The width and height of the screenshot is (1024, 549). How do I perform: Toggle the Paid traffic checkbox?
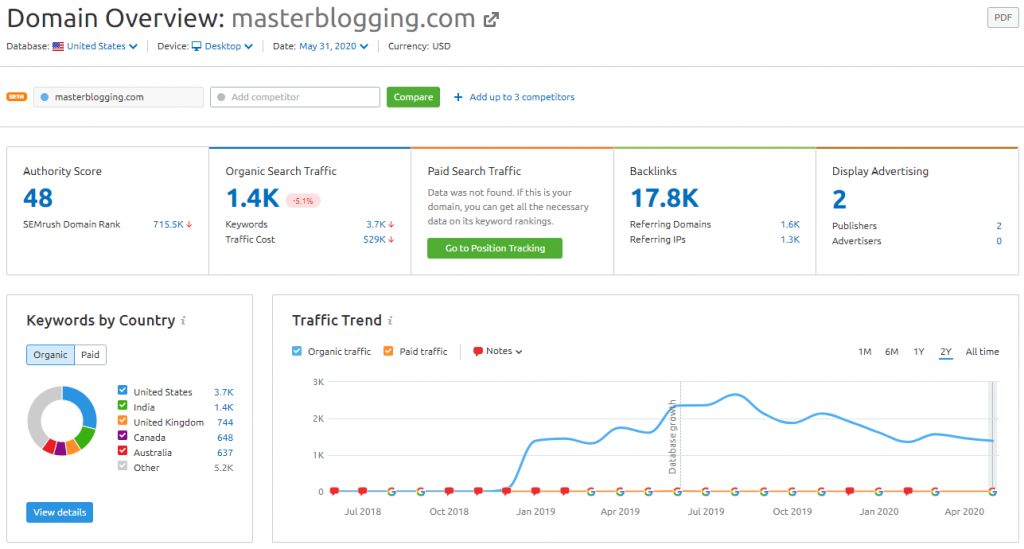(389, 351)
